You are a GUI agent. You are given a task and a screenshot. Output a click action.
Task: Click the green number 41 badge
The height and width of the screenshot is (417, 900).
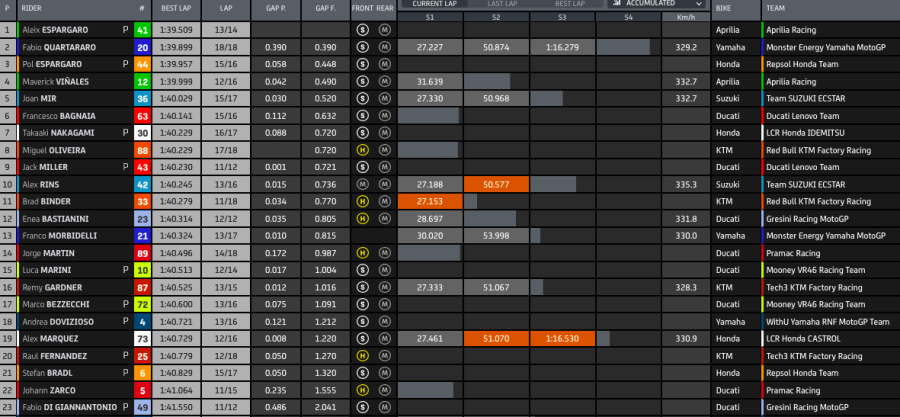[142, 30]
